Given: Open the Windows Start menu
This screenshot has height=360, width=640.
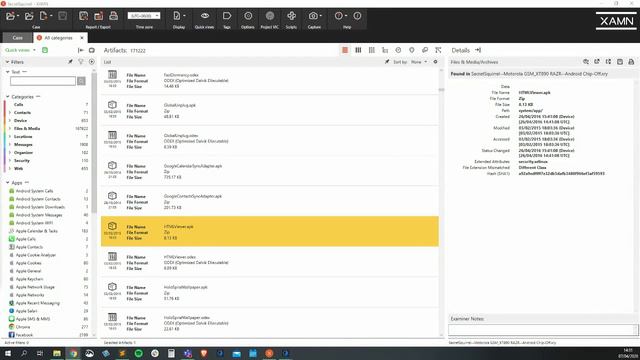Looking at the screenshot, I should (7, 353).
